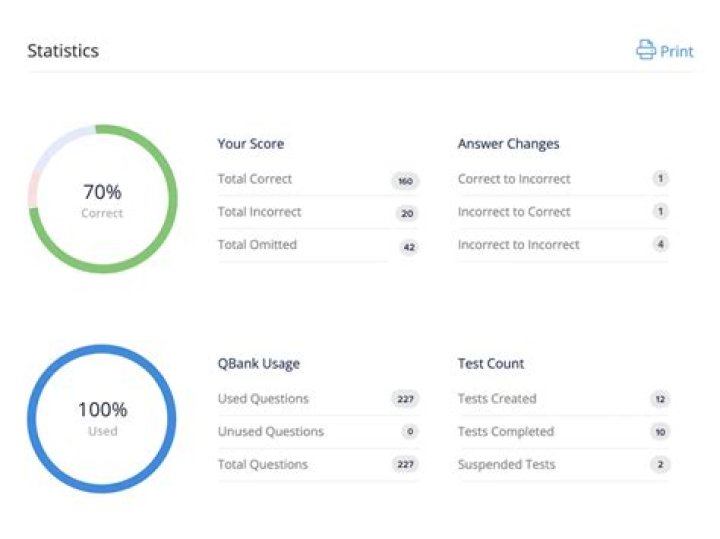The width and height of the screenshot is (720, 539).
Task: Click the Print link text
Action: coord(676,51)
